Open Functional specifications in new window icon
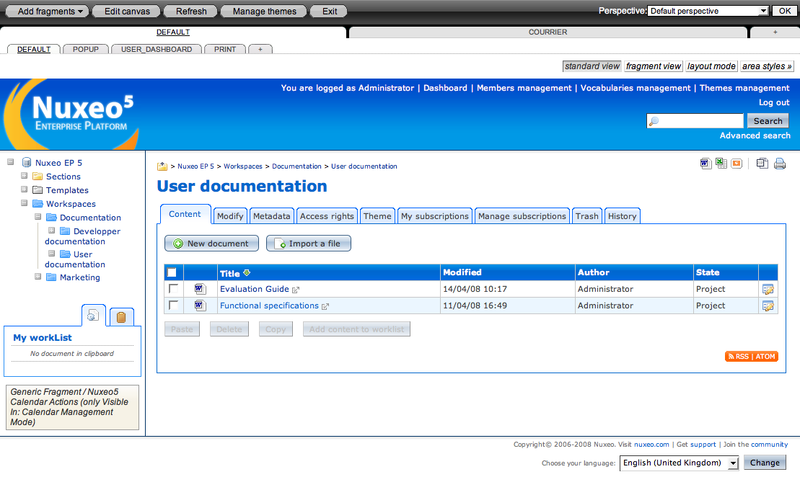800x477 pixels. click(325, 306)
